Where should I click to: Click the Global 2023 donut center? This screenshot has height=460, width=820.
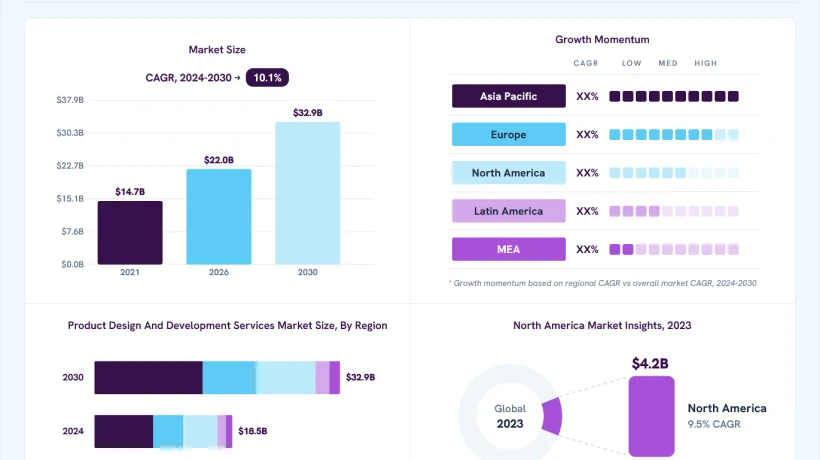(510, 416)
